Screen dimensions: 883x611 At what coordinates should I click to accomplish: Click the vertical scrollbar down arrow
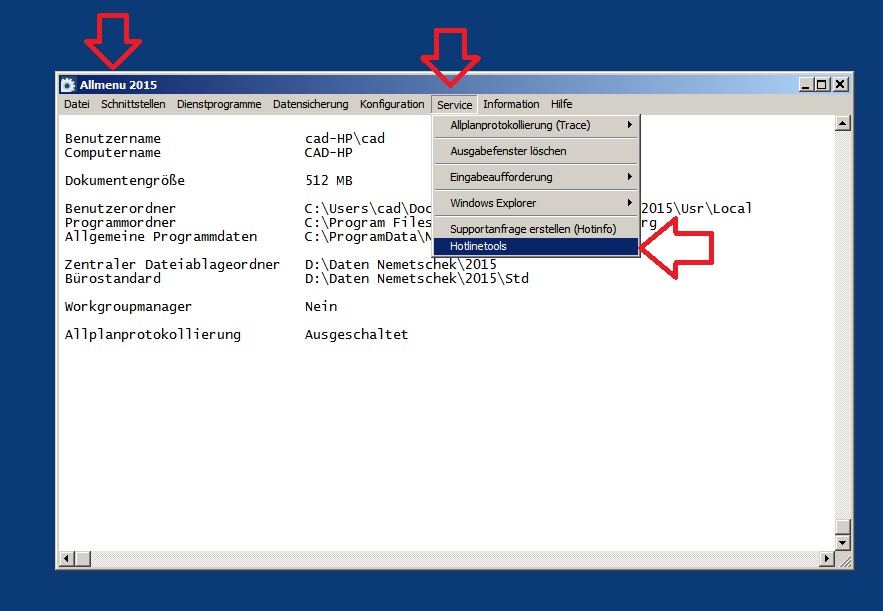[x=842, y=541]
